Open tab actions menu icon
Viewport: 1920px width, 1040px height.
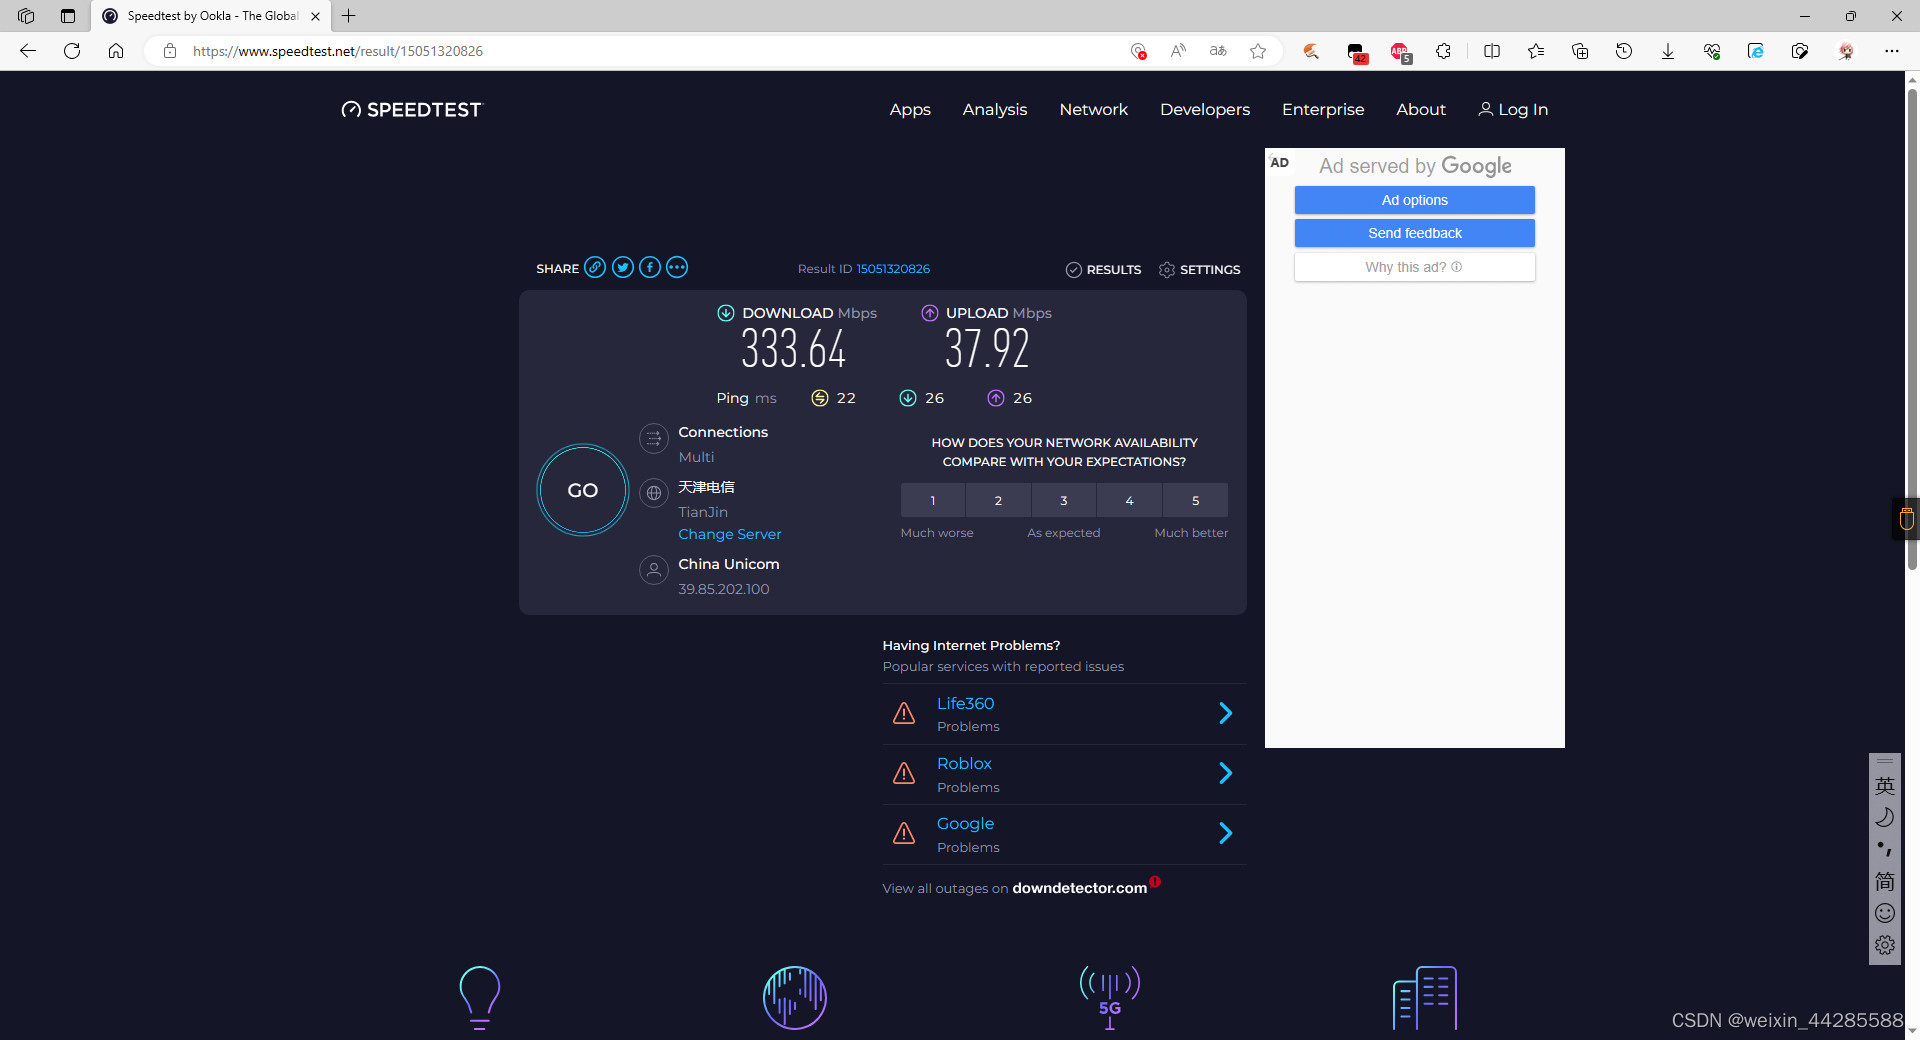[68, 16]
